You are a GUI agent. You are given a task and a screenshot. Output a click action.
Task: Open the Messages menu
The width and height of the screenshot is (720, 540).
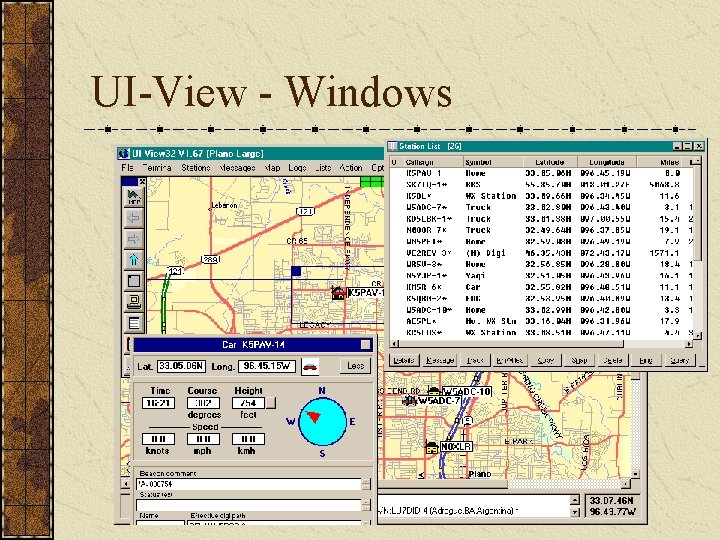237,168
